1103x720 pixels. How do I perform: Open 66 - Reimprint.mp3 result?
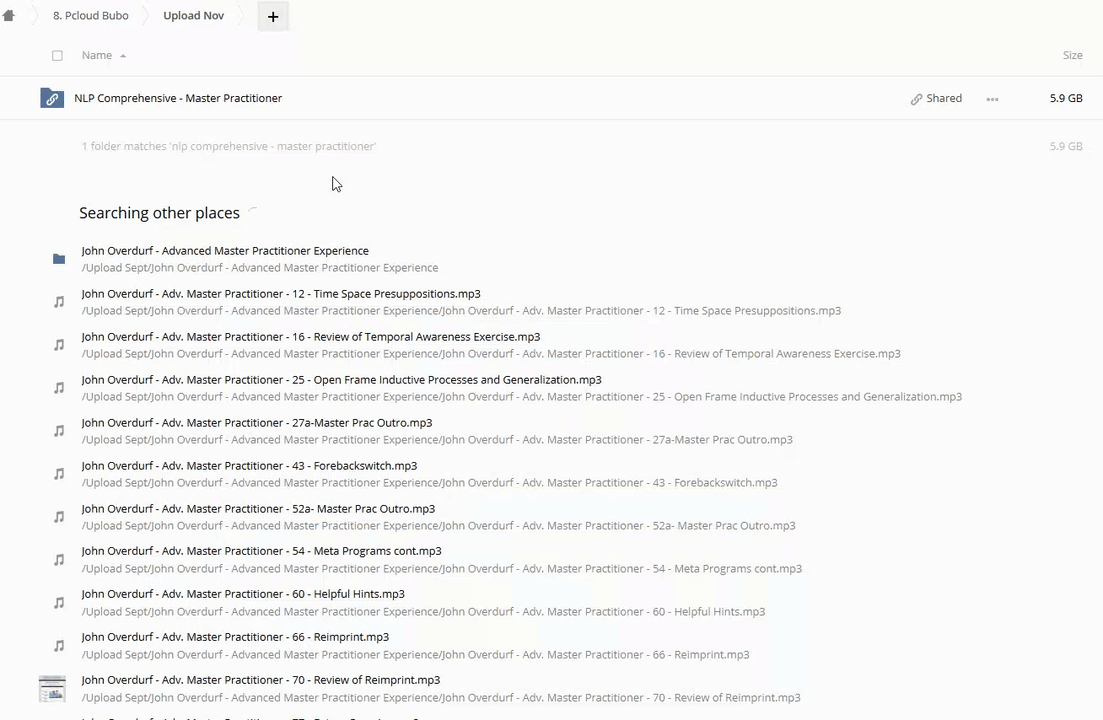(x=235, y=637)
